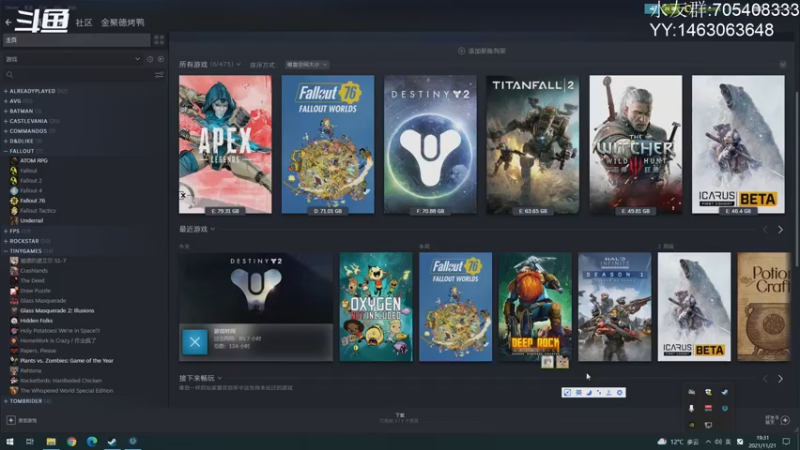Expand the D&DLIKE collection
This screenshot has width=800, height=450.
(23, 141)
